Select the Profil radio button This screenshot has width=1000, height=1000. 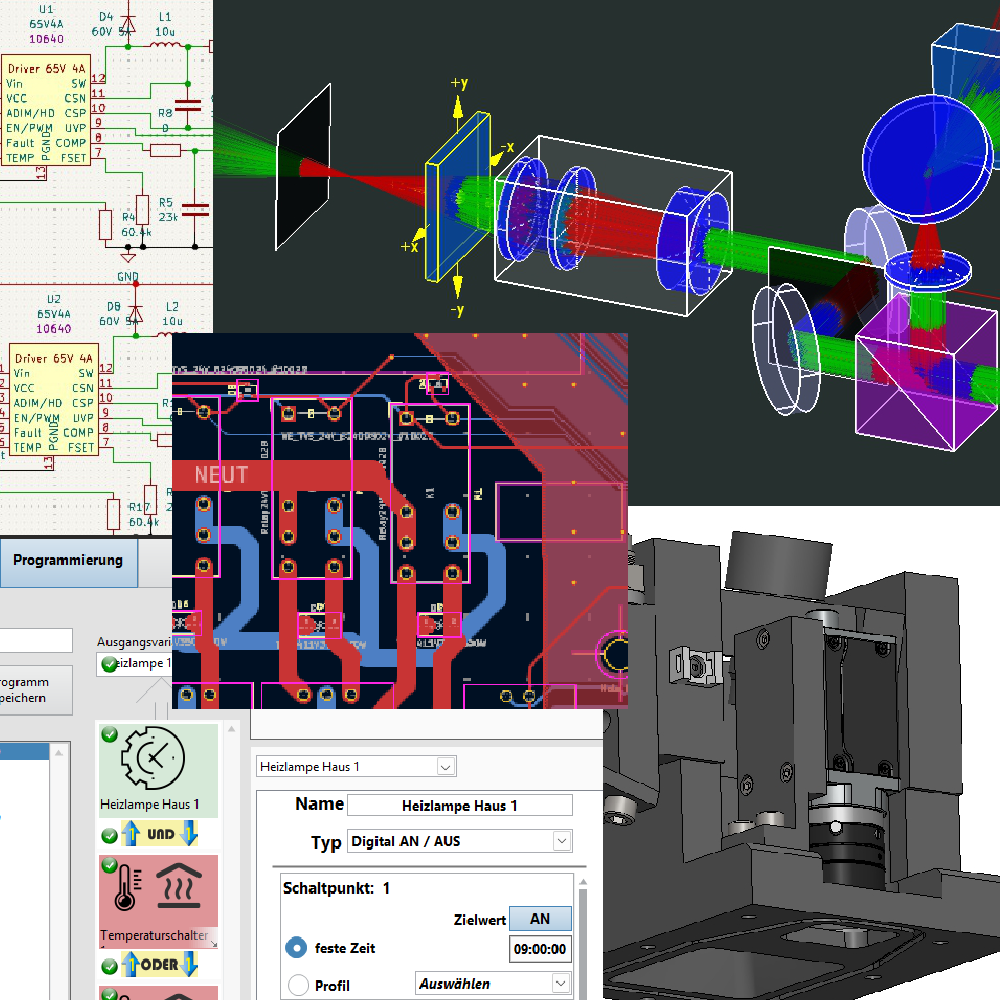297,985
